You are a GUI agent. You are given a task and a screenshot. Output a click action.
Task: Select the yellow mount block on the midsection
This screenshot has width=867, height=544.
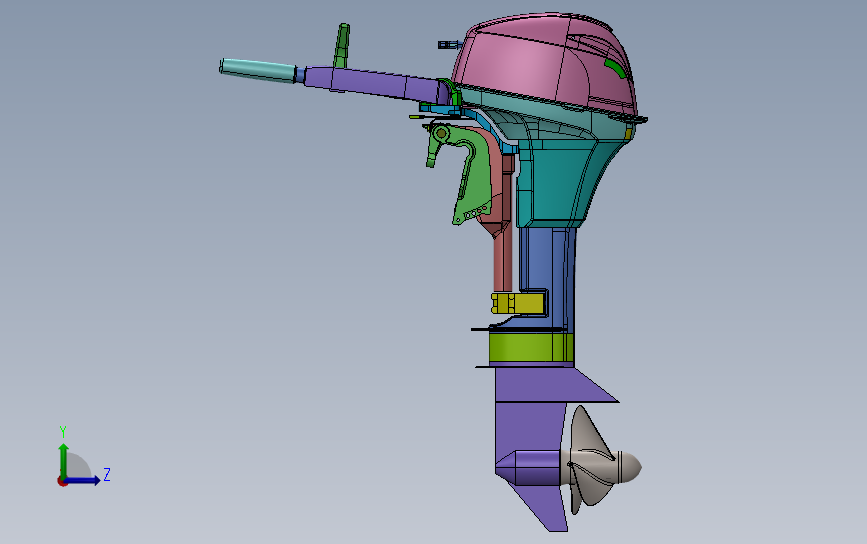coord(518,304)
